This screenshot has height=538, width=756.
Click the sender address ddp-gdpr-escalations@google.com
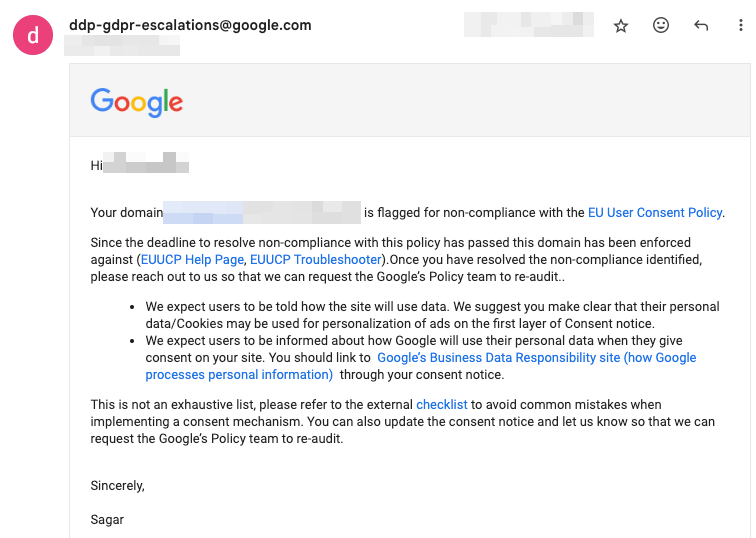point(190,25)
